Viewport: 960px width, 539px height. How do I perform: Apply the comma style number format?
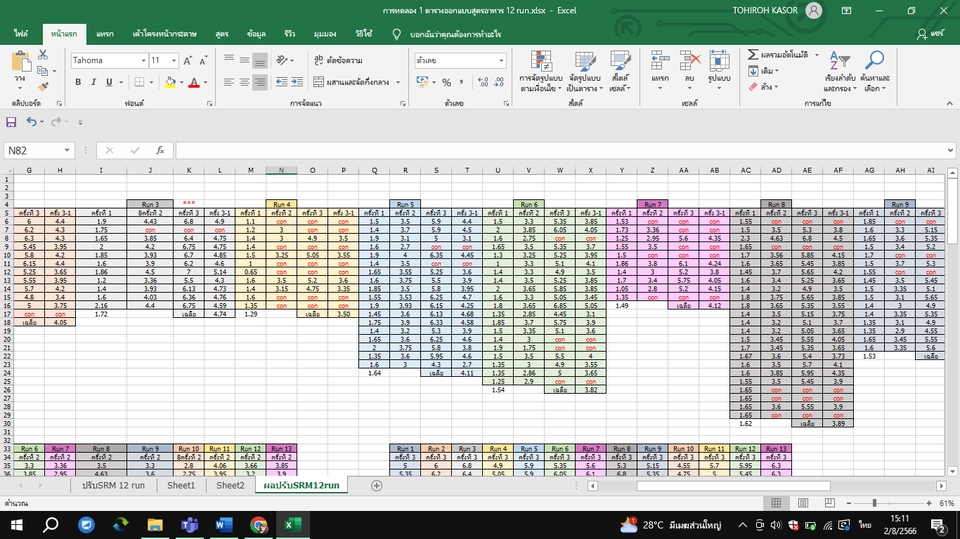(461, 82)
